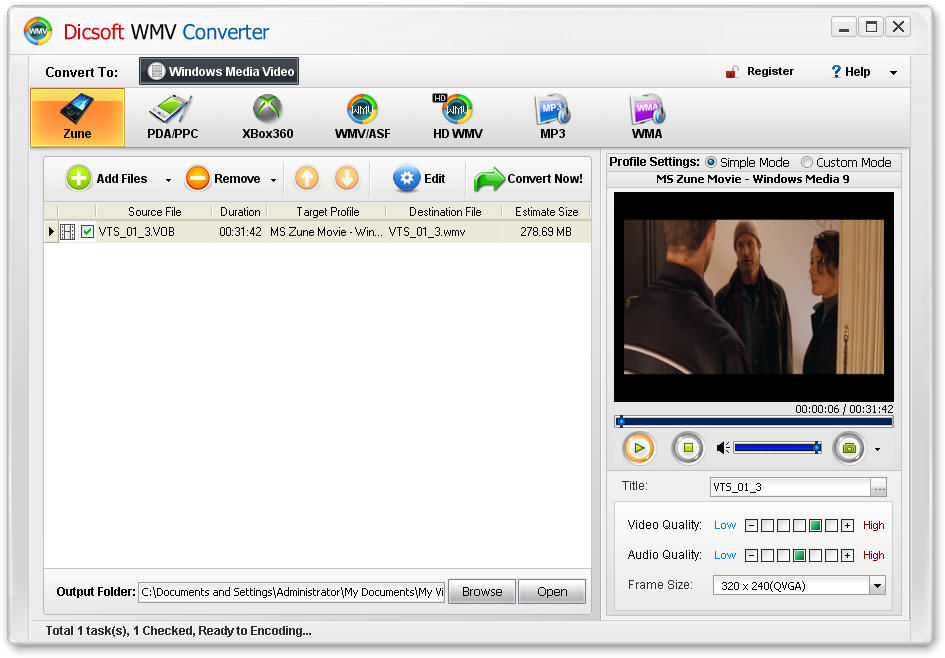Click High label for Audio Quality
This screenshot has height=658, width=945.
pyautogui.click(x=873, y=556)
